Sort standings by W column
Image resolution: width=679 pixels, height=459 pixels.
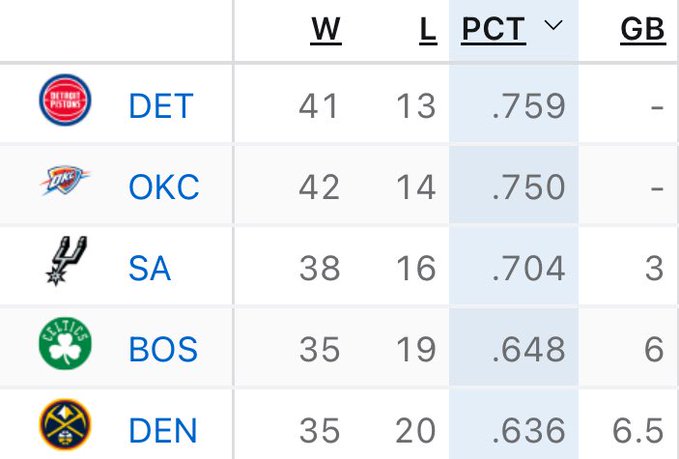point(326,30)
